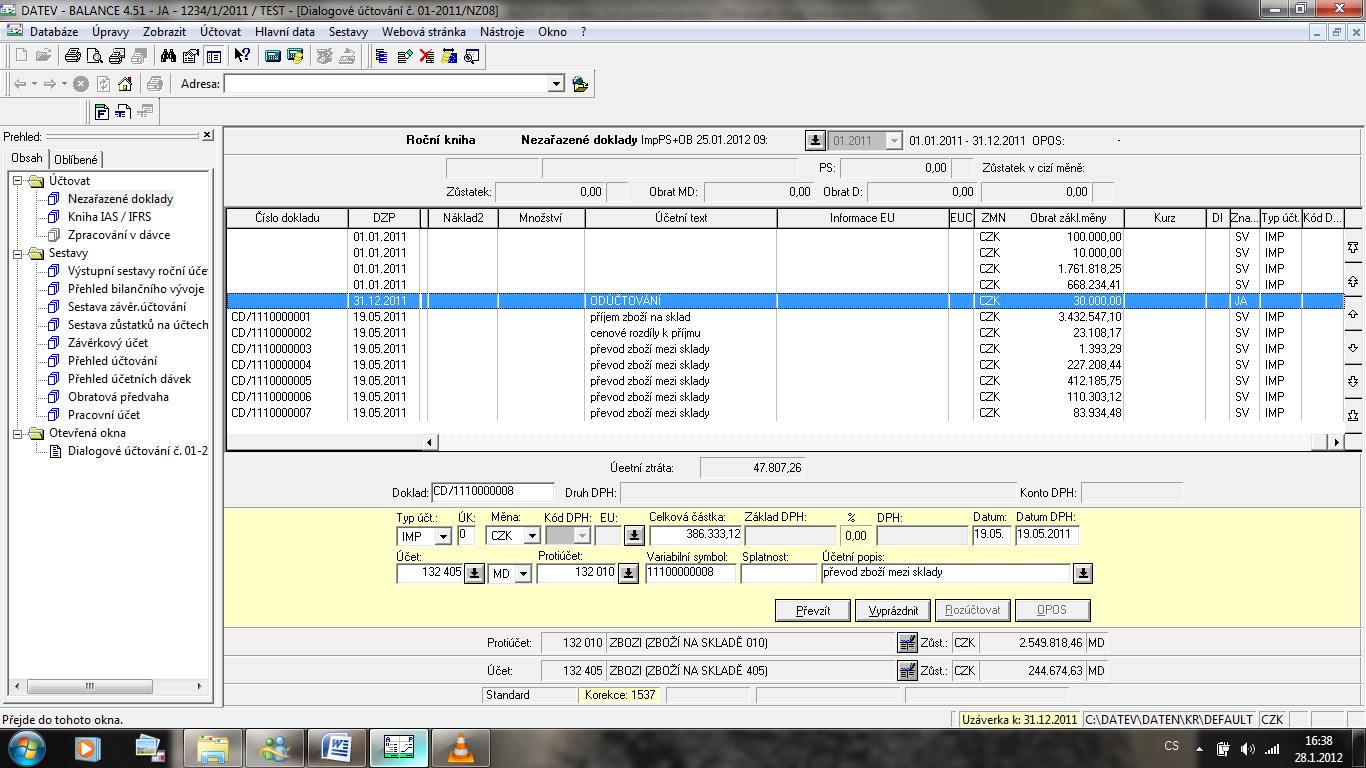Open Print Preview via magnifier page icon
1366x768 pixels.
[x=94, y=56]
